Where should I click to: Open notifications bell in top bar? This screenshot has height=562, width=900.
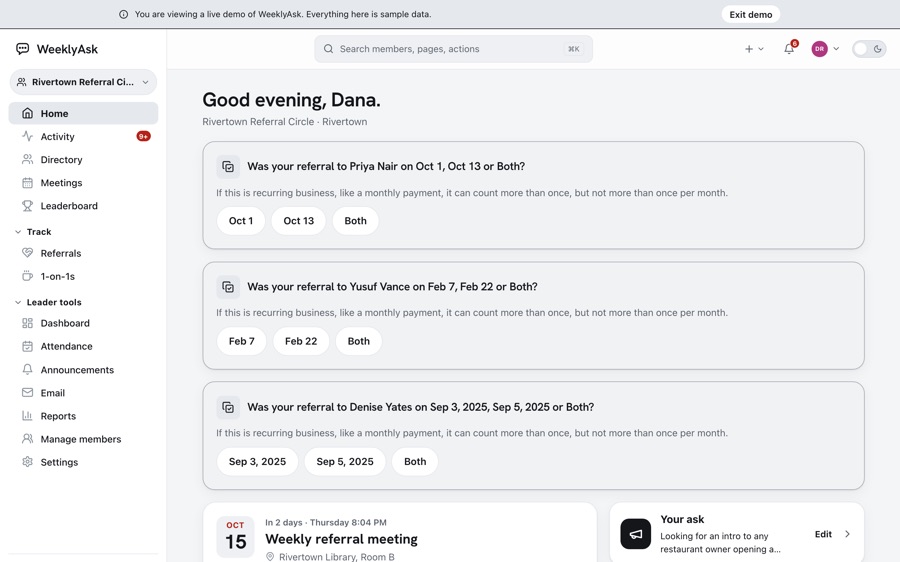789,49
